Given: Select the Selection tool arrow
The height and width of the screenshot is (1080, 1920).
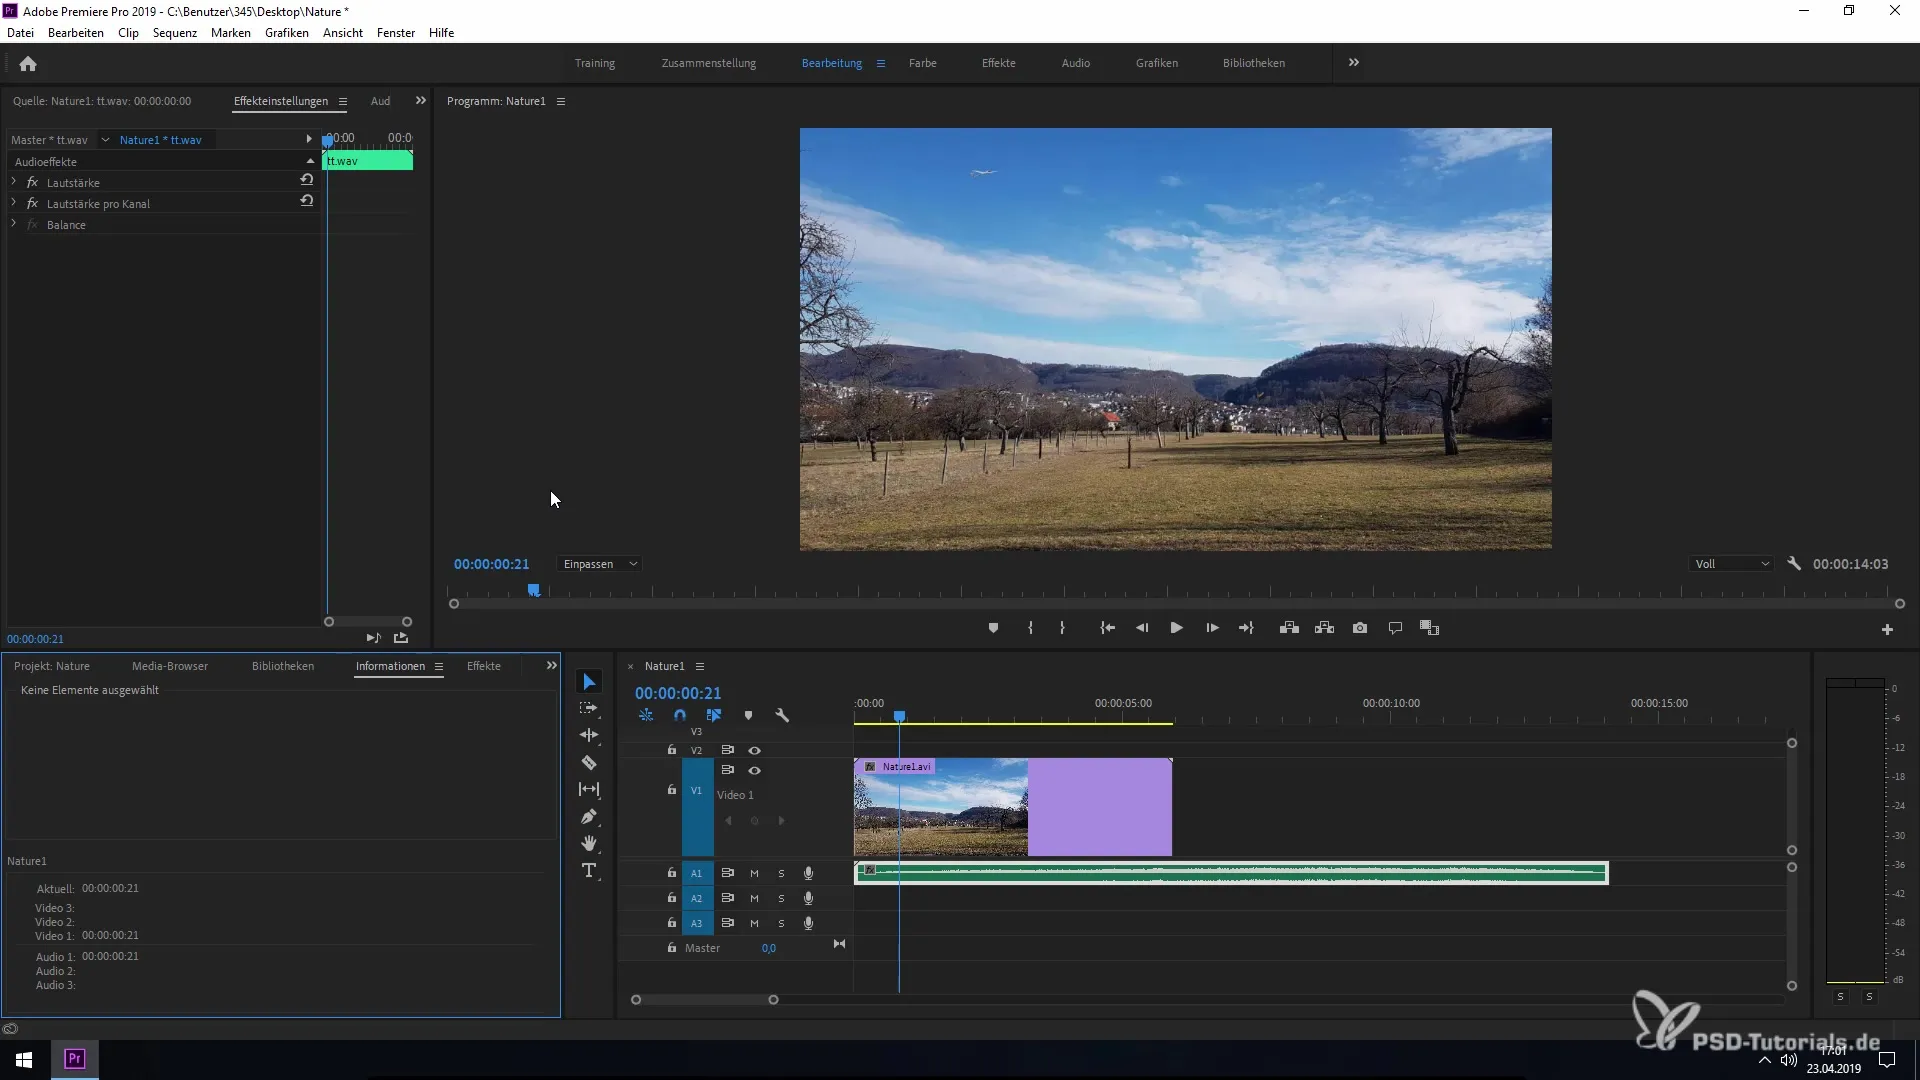Looking at the screenshot, I should (589, 682).
